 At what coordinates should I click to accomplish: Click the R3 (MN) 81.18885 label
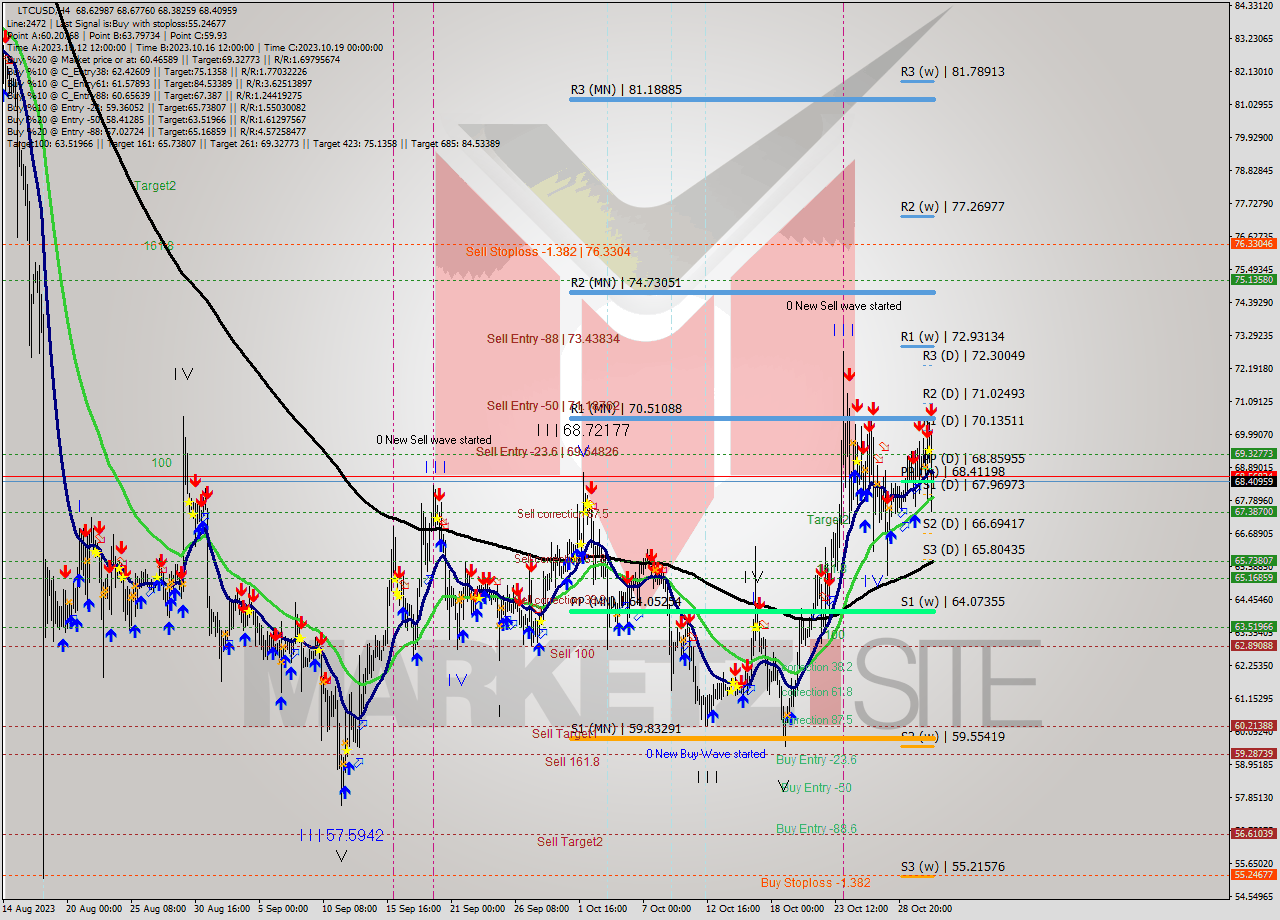(626, 89)
